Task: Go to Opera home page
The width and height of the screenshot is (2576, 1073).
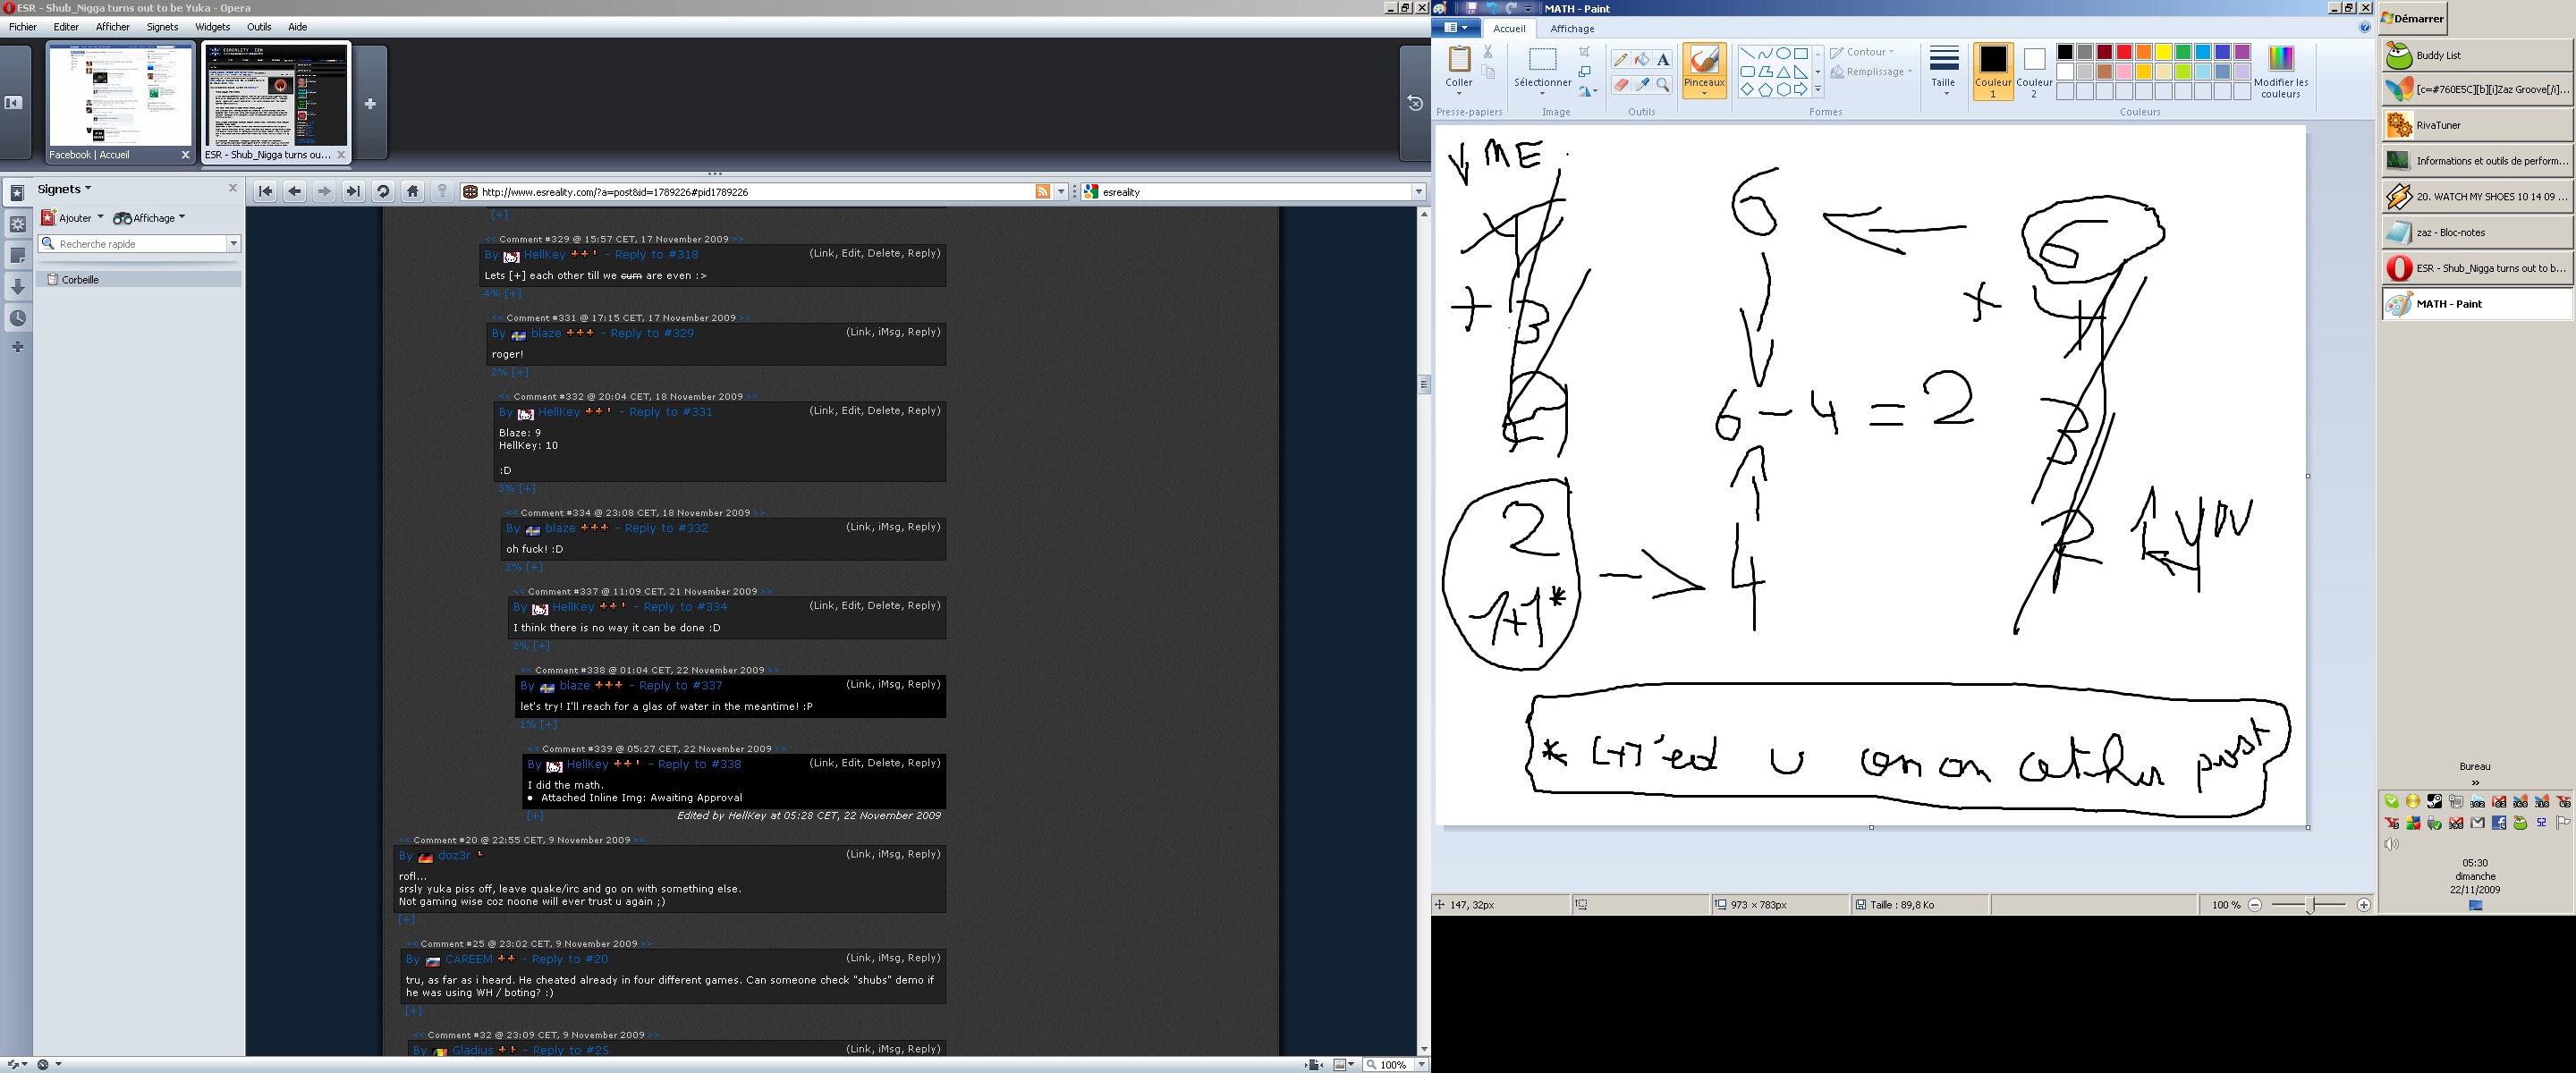Action: click(x=412, y=192)
